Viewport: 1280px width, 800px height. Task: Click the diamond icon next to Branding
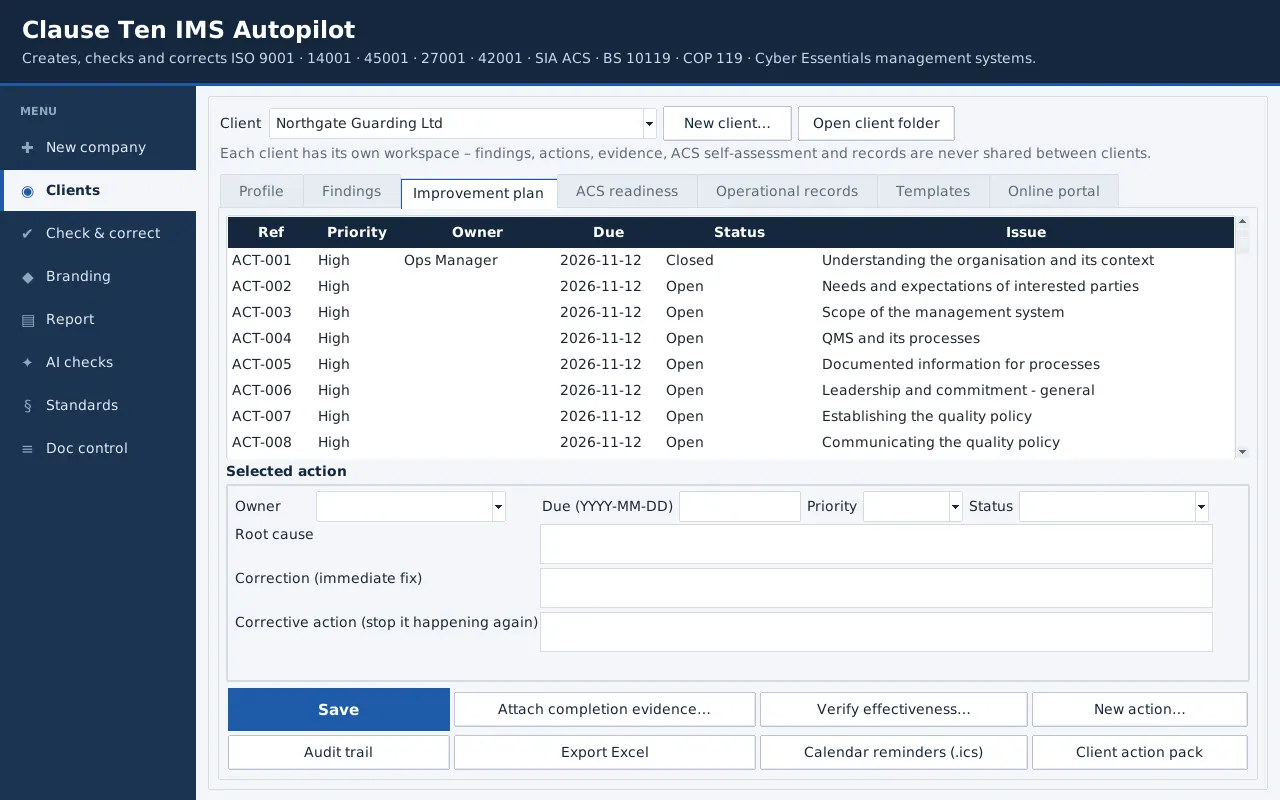pyautogui.click(x=27, y=276)
